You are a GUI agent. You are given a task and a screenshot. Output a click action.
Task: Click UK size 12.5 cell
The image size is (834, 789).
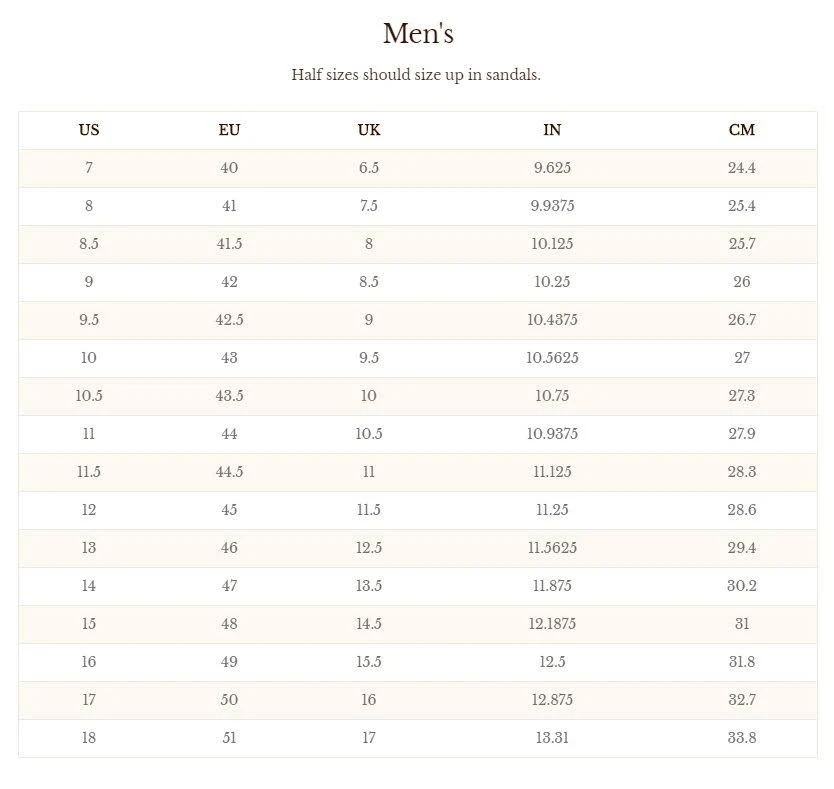tap(369, 548)
